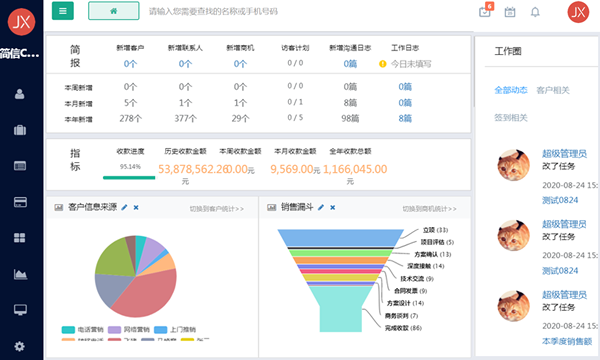Click the chart icon beside 销售漏斗 title
600x360 pixels.
tap(272, 207)
